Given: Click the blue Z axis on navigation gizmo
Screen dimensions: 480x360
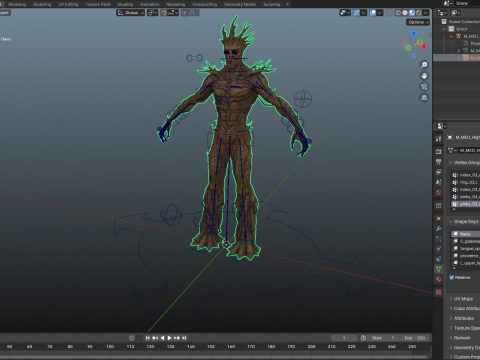Looking at the screenshot, I should (414, 34).
